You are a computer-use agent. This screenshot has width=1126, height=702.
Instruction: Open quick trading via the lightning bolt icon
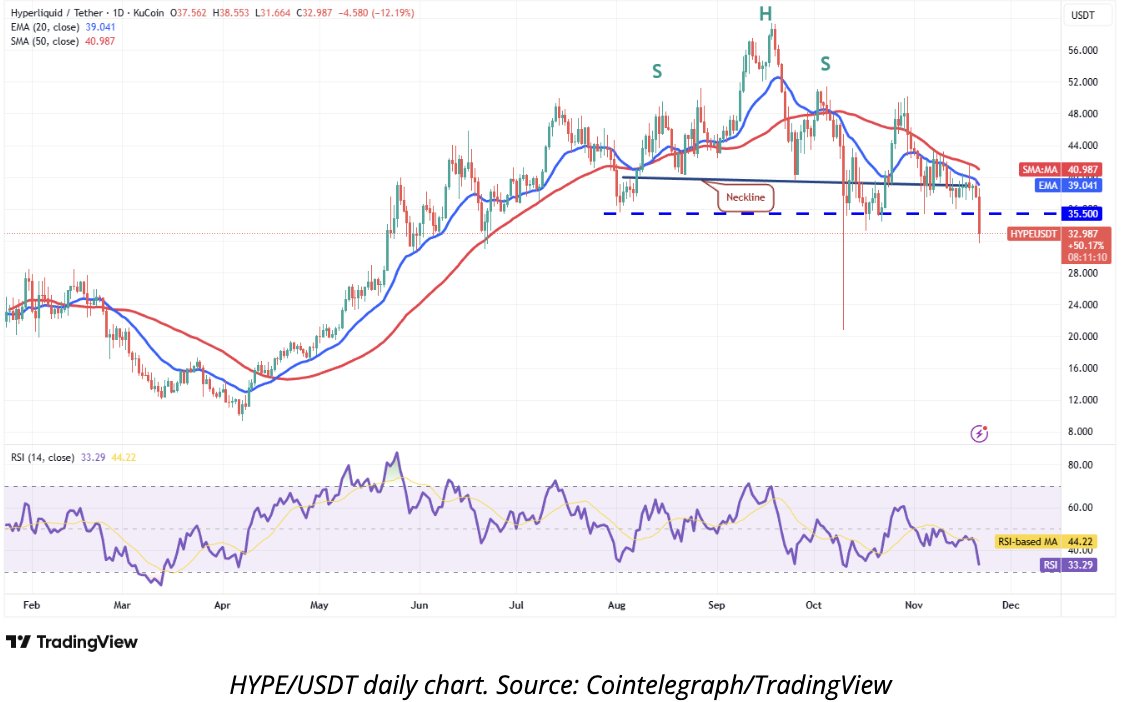click(x=978, y=433)
